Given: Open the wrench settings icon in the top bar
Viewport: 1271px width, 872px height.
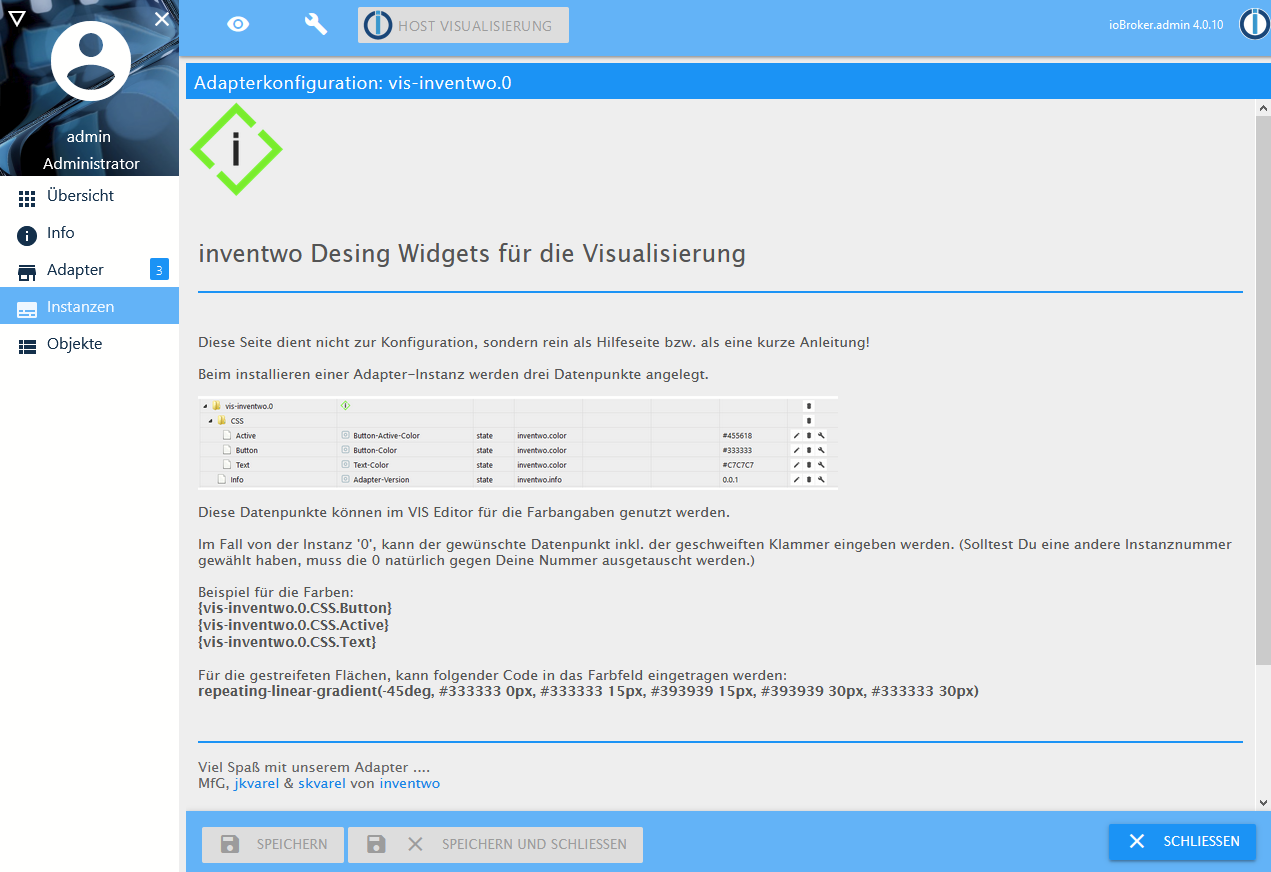Looking at the screenshot, I should pyautogui.click(x=316, y=24).
